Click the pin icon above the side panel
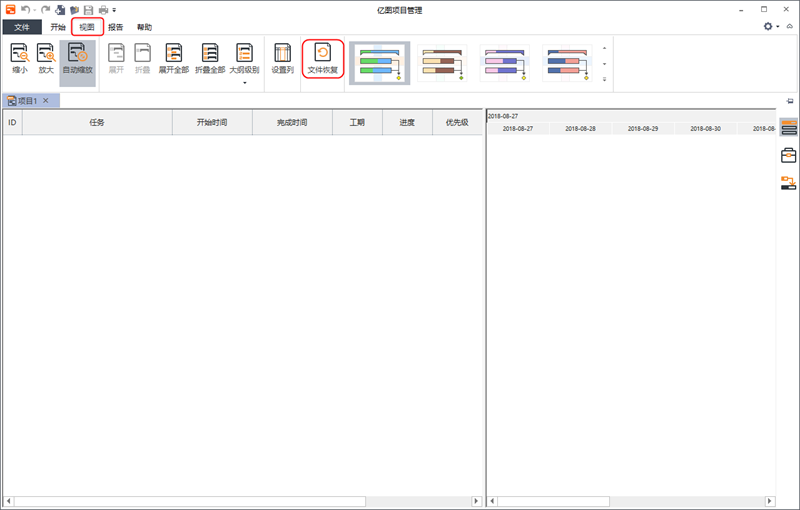Image resolution: width=800 pixels, height=510 pixels. point(790,101)
